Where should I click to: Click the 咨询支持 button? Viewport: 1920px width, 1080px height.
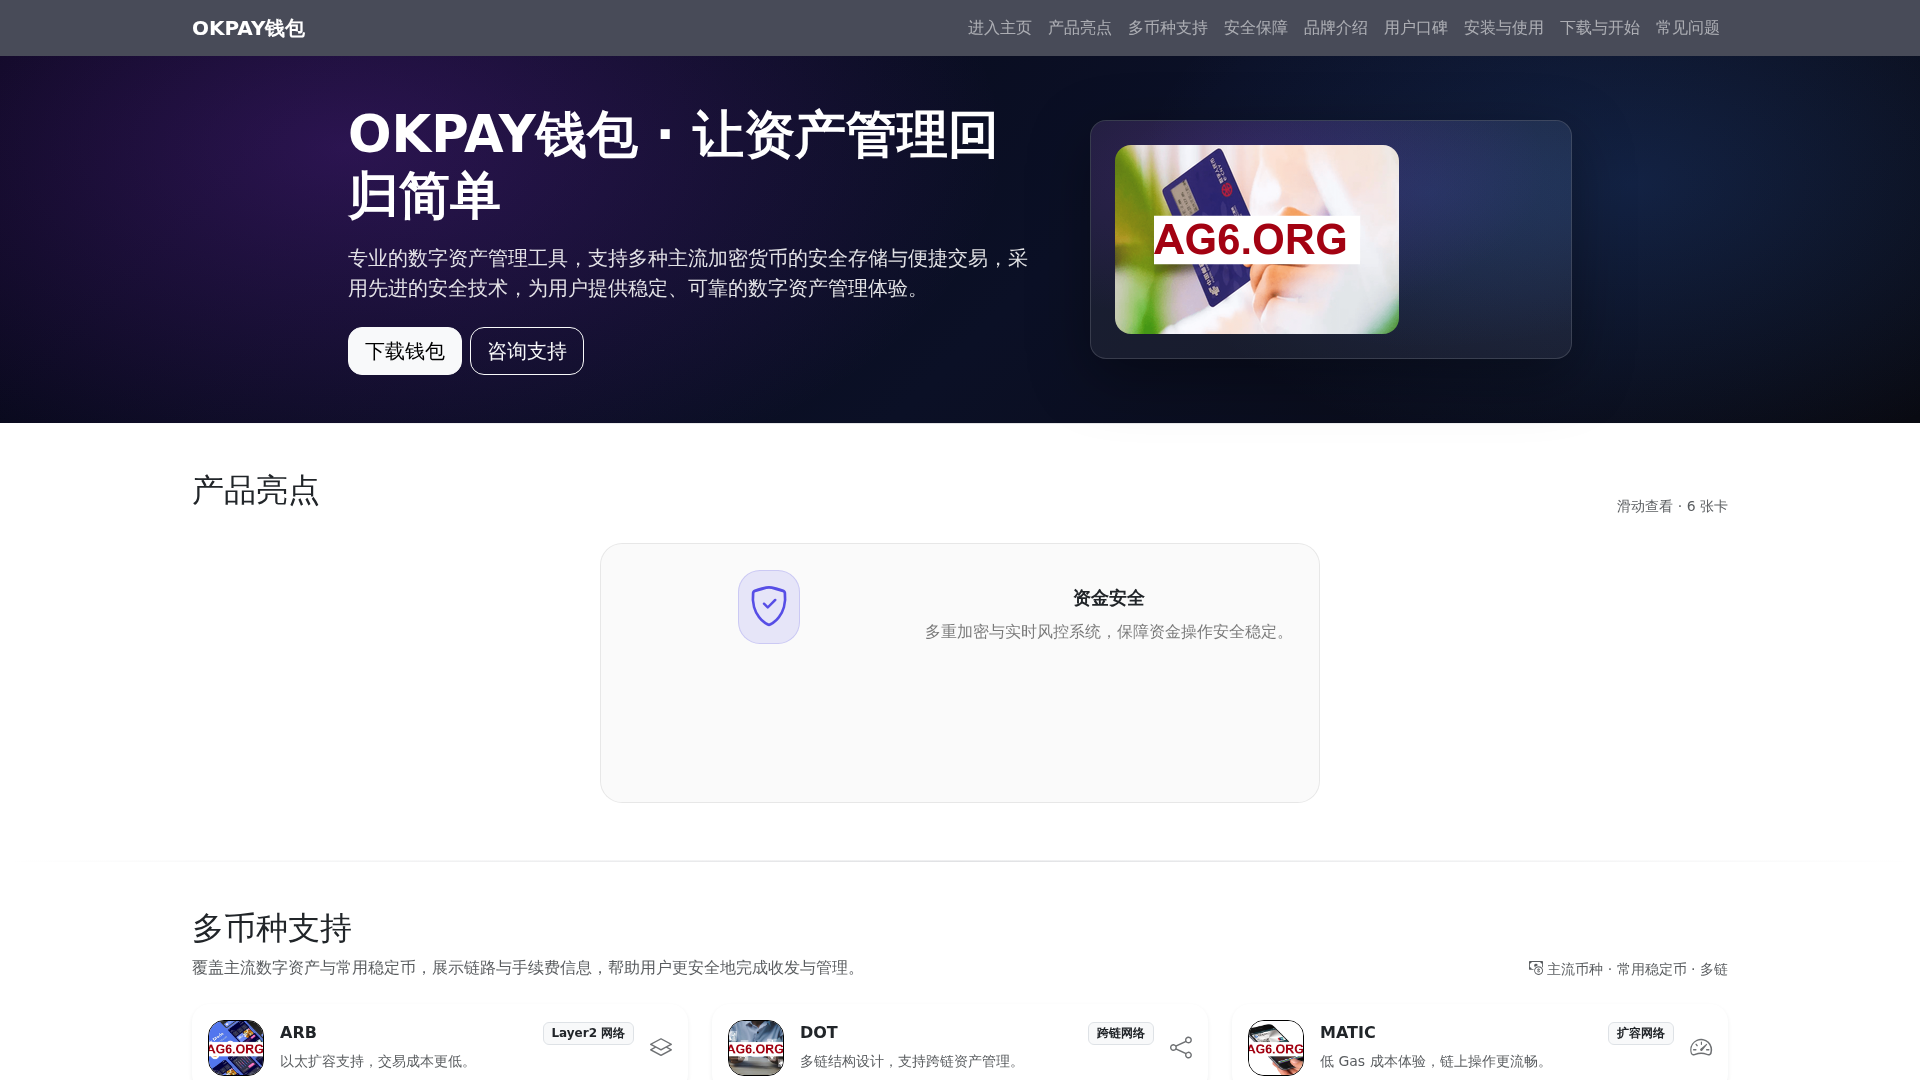tap(527, 351)
